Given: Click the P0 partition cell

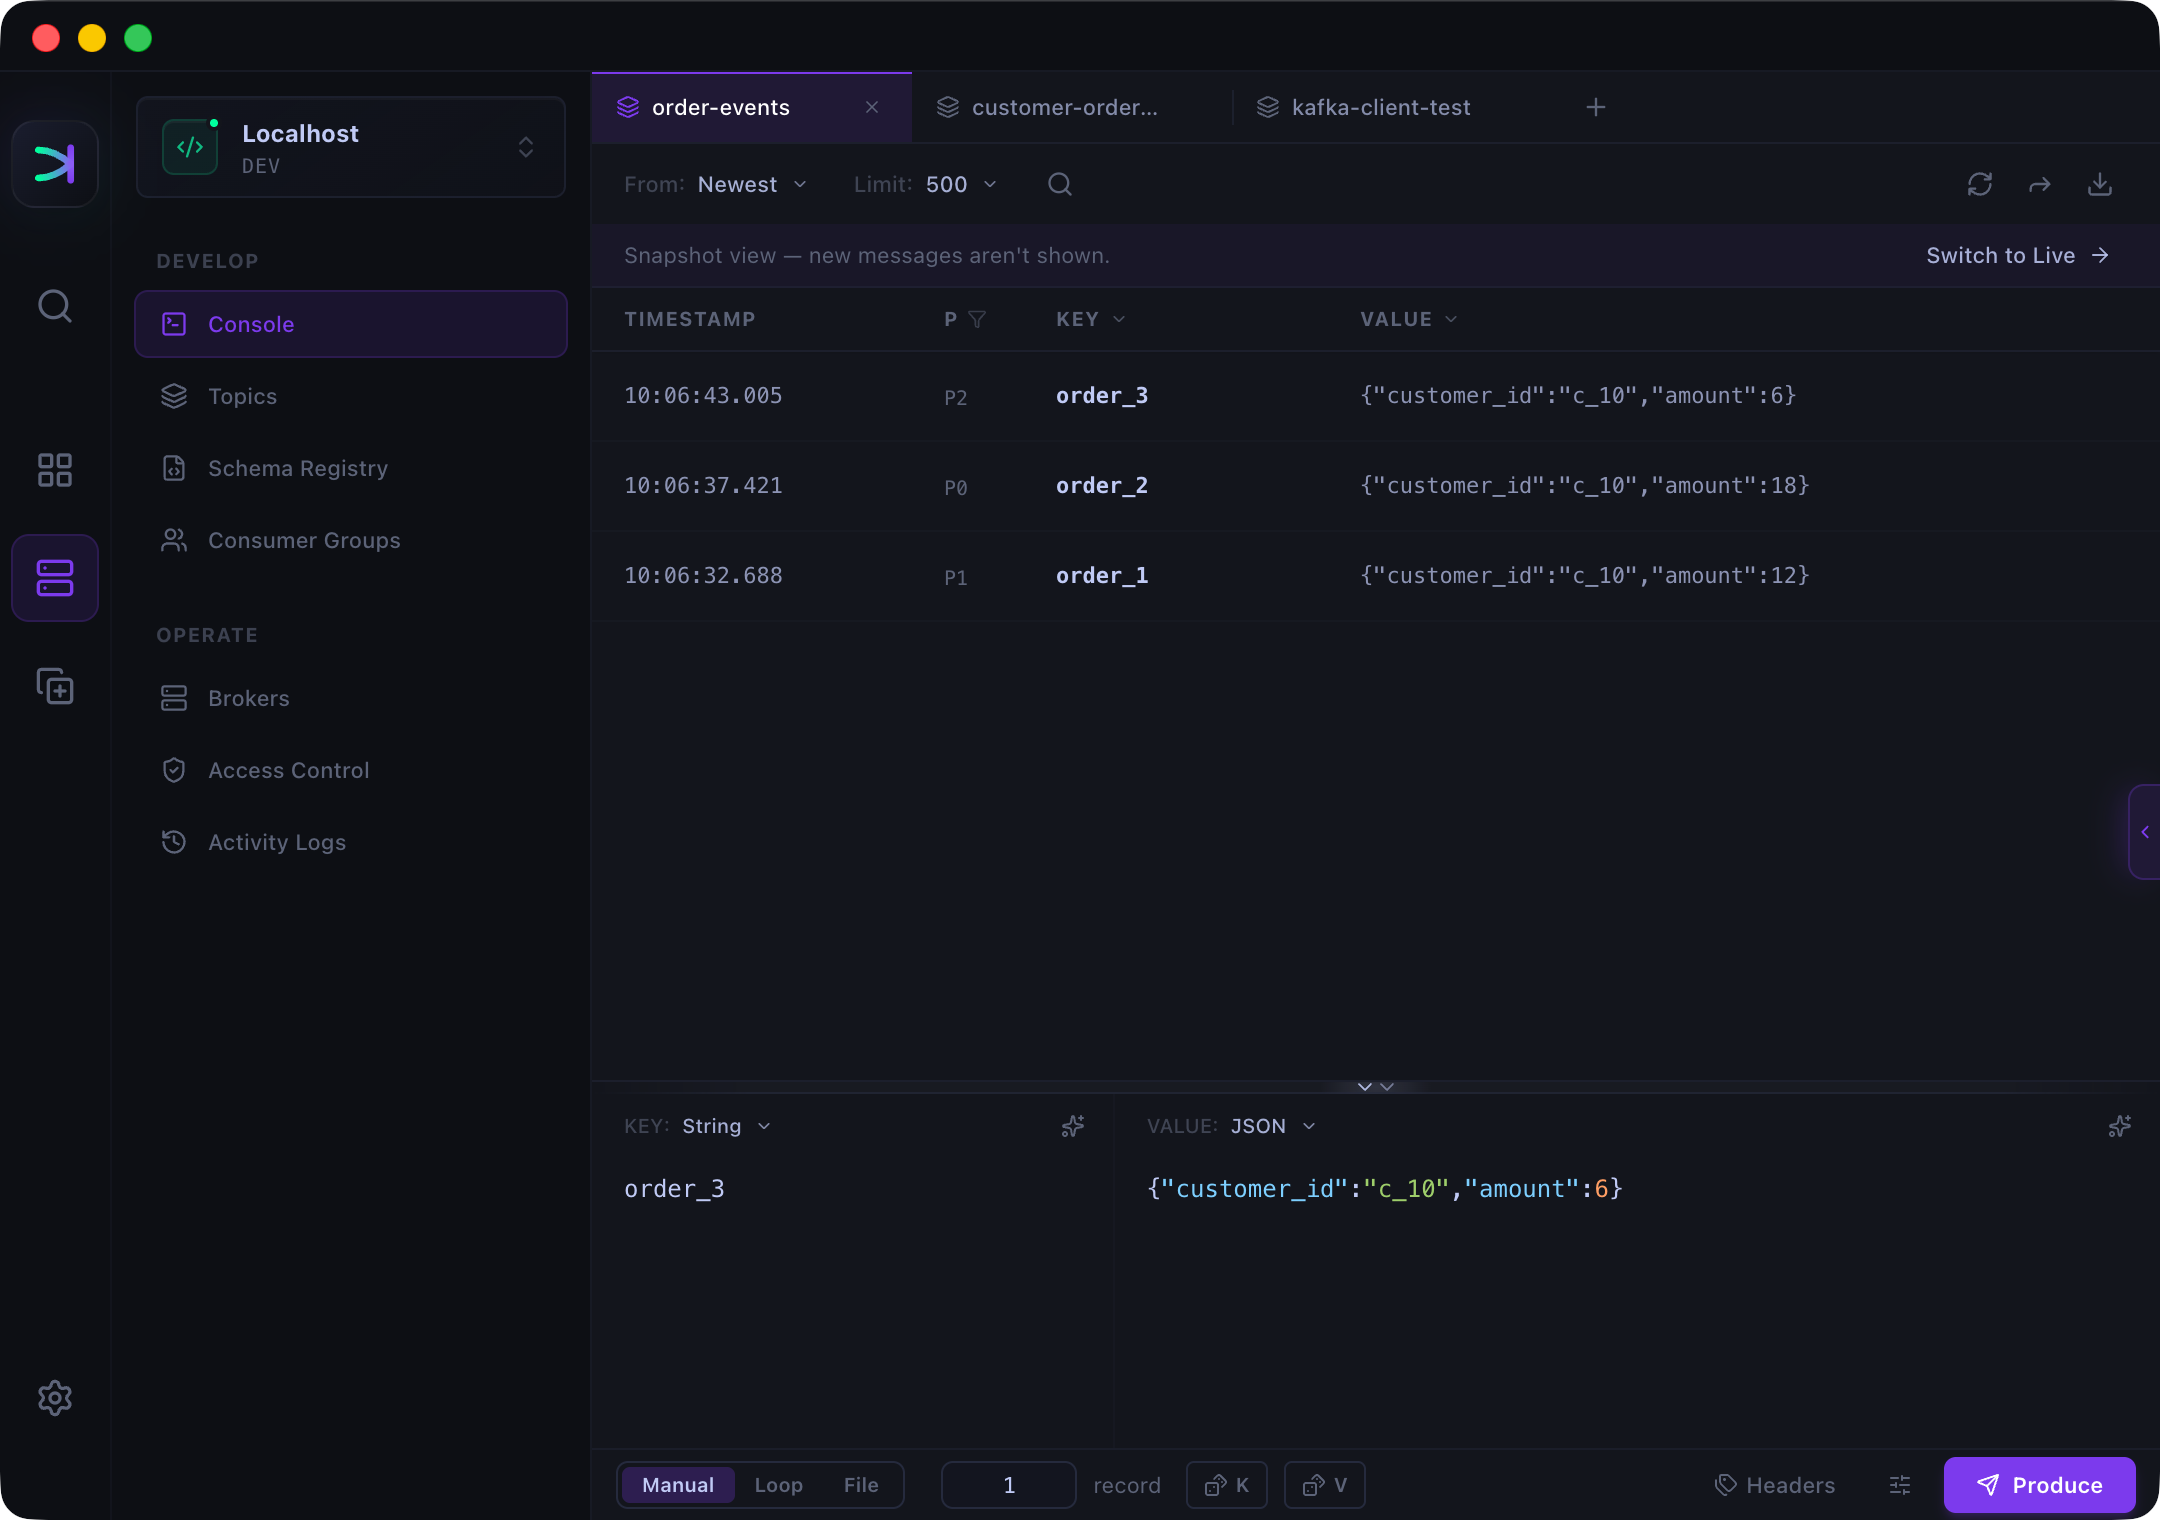Looking at the screenshot, I should click(x=956, y=488).
